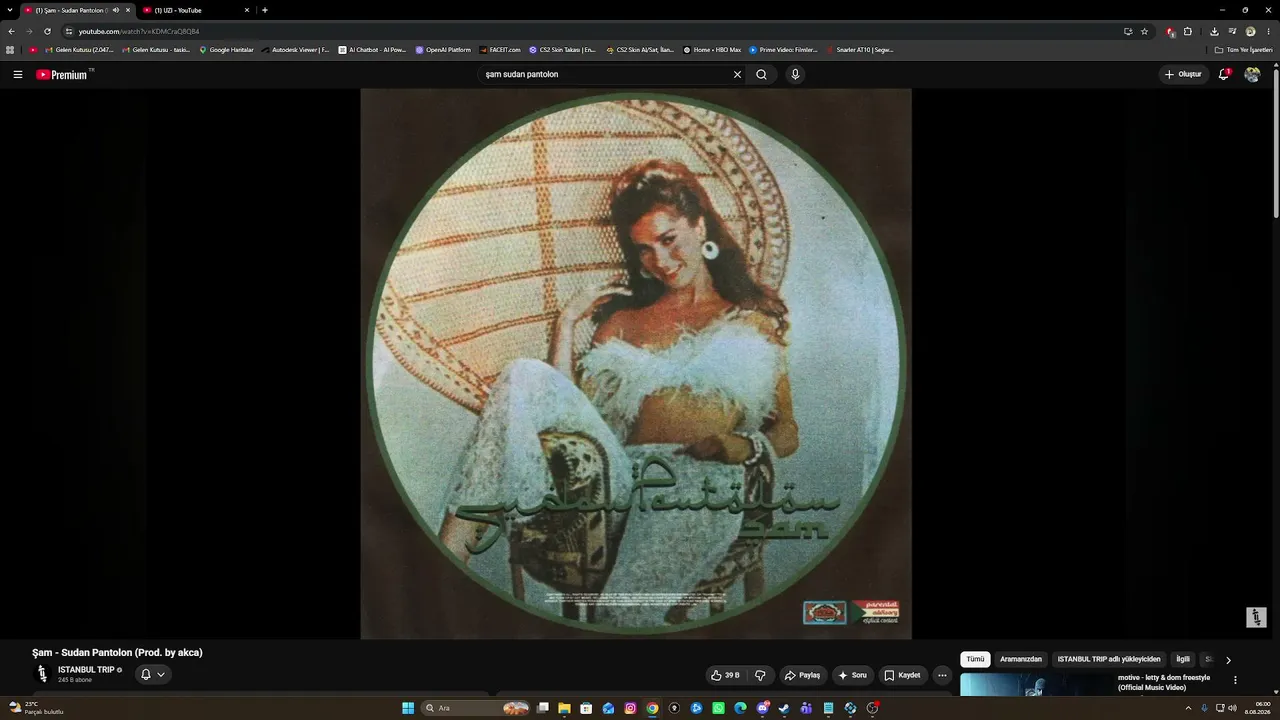The image size is (1280, 720).
Task: Click the video album cover player
Action: point(636,364)
